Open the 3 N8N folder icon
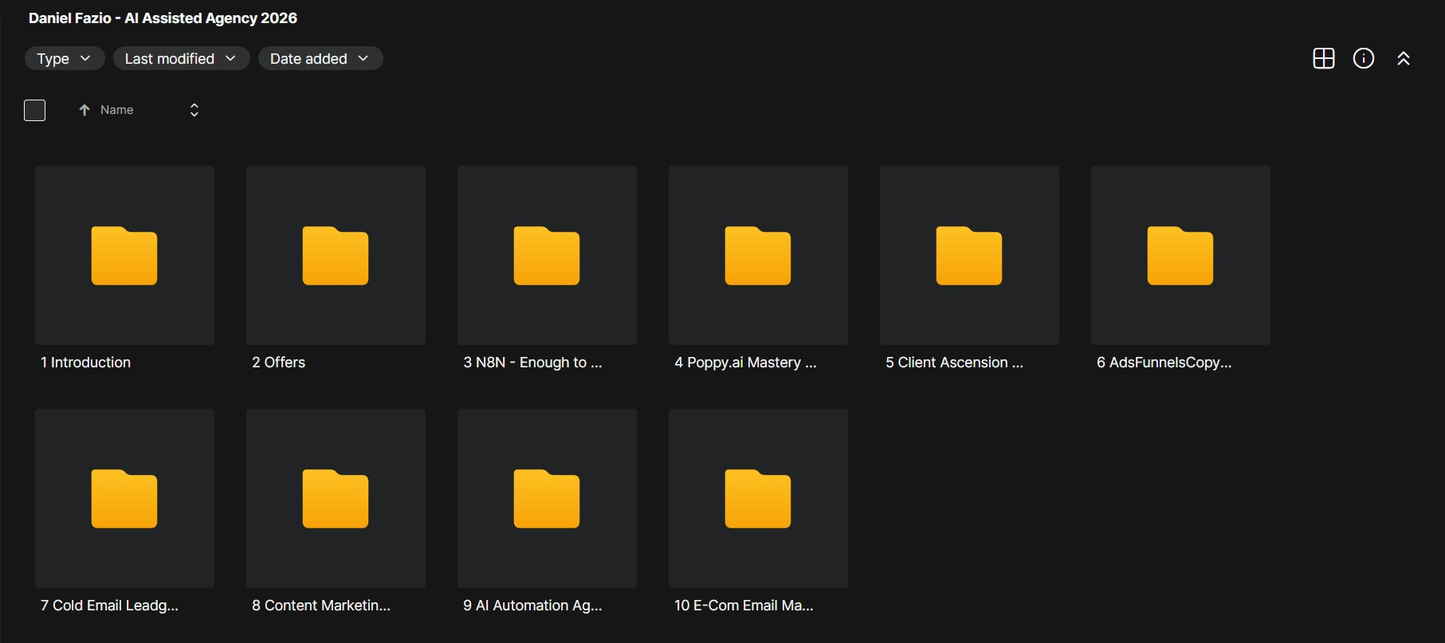Viewport: 1445px width, 643px height. pyautogui.click(x=547, y=255)
